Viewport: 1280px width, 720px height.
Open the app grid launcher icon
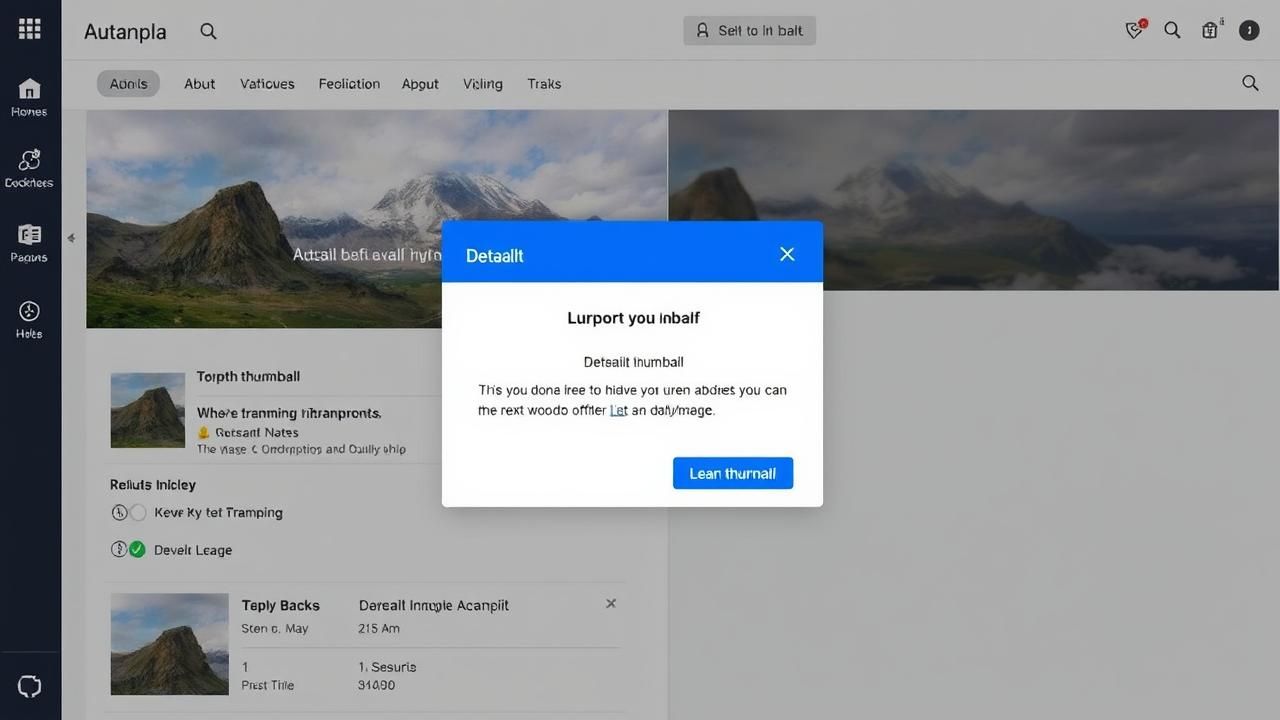pyautogui.click(x=30, y=29)
